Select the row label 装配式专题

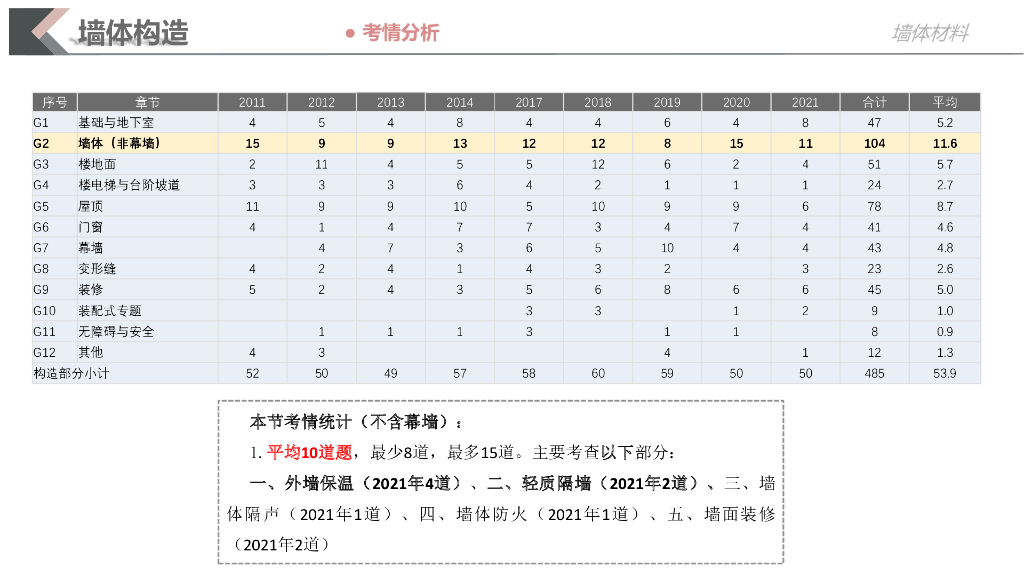click(x=110, y=310)
